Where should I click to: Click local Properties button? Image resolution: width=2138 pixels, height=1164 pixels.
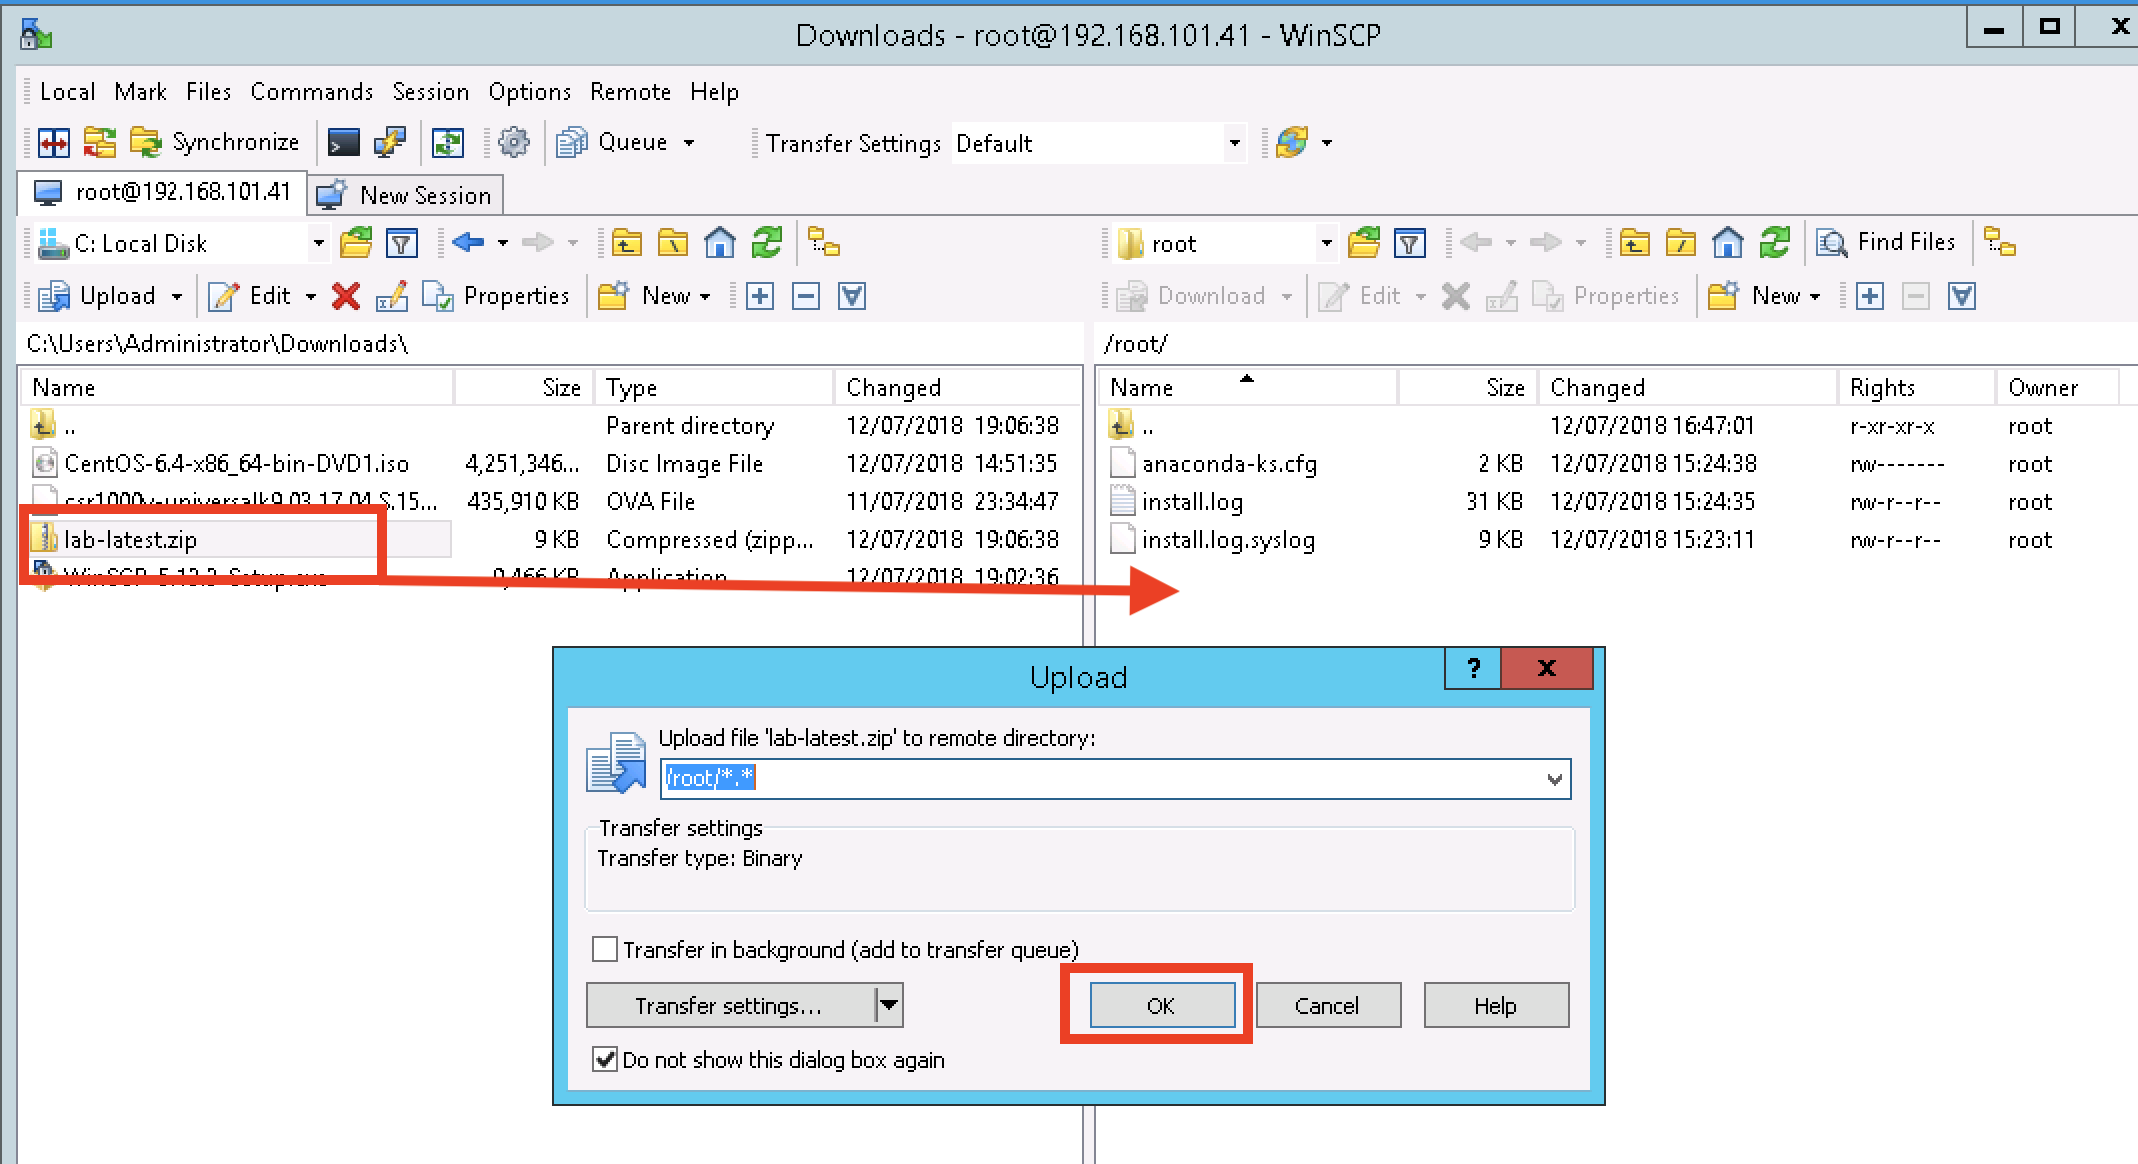(x=496, y=296)
